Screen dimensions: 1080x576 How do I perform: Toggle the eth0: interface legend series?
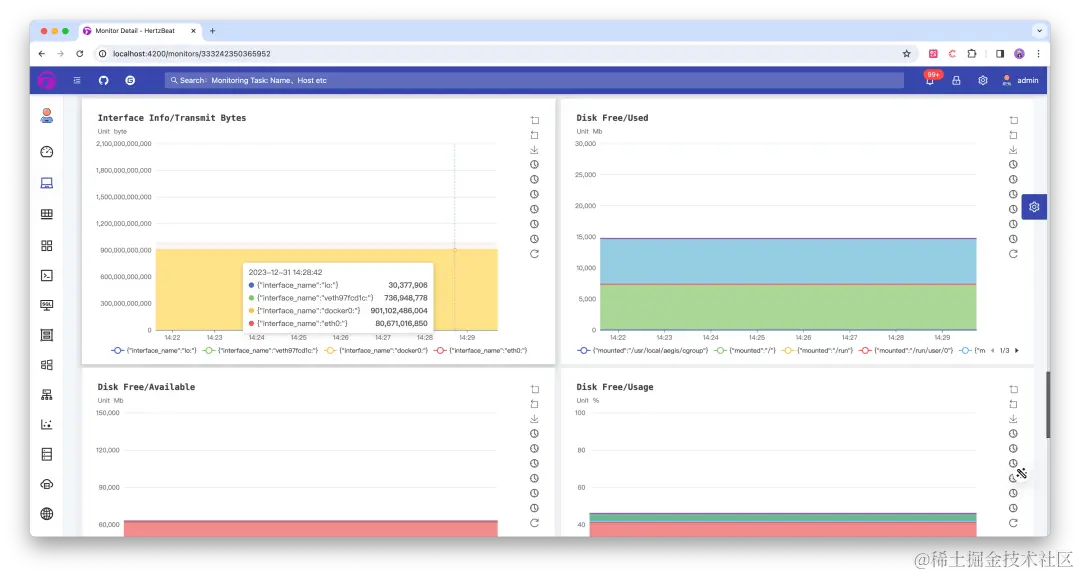[x=481, y=351]
